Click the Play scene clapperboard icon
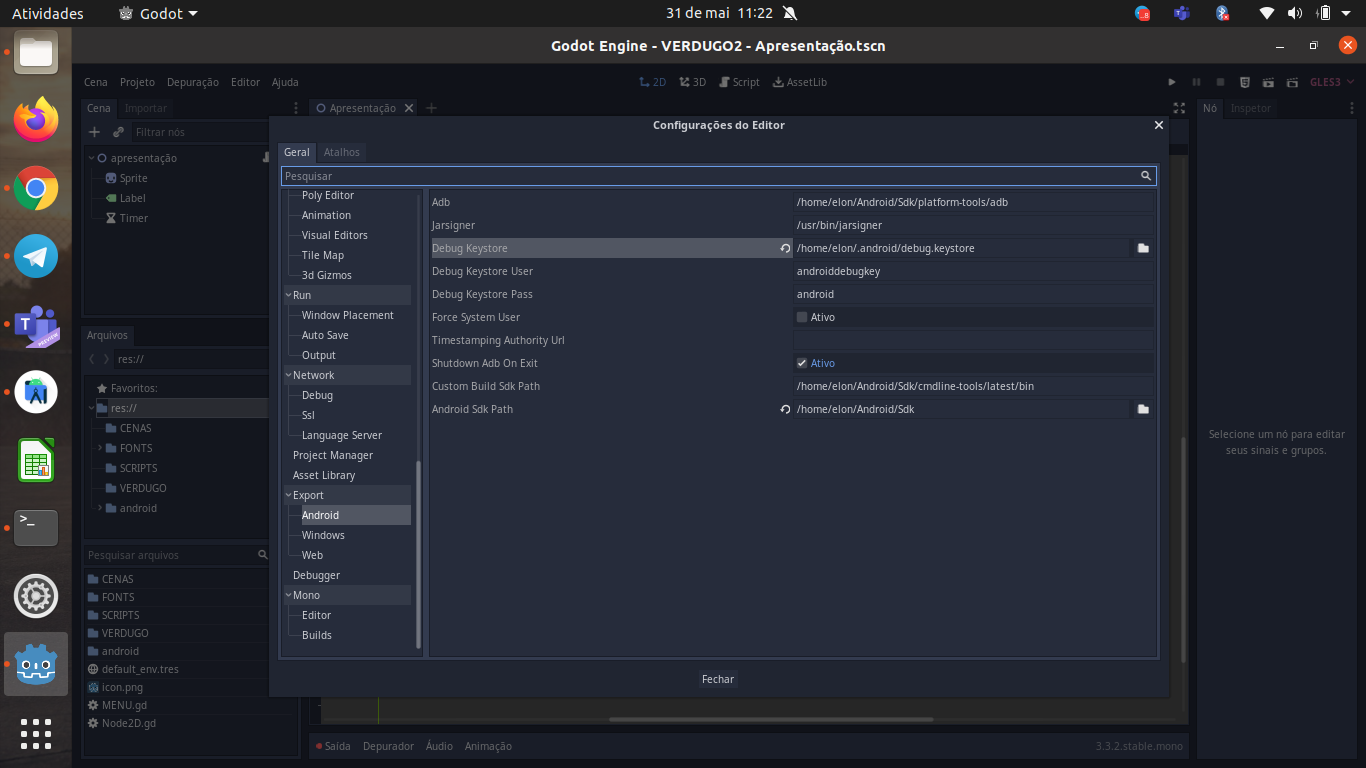This screenshot has width=1366, height=768. 1268,82
